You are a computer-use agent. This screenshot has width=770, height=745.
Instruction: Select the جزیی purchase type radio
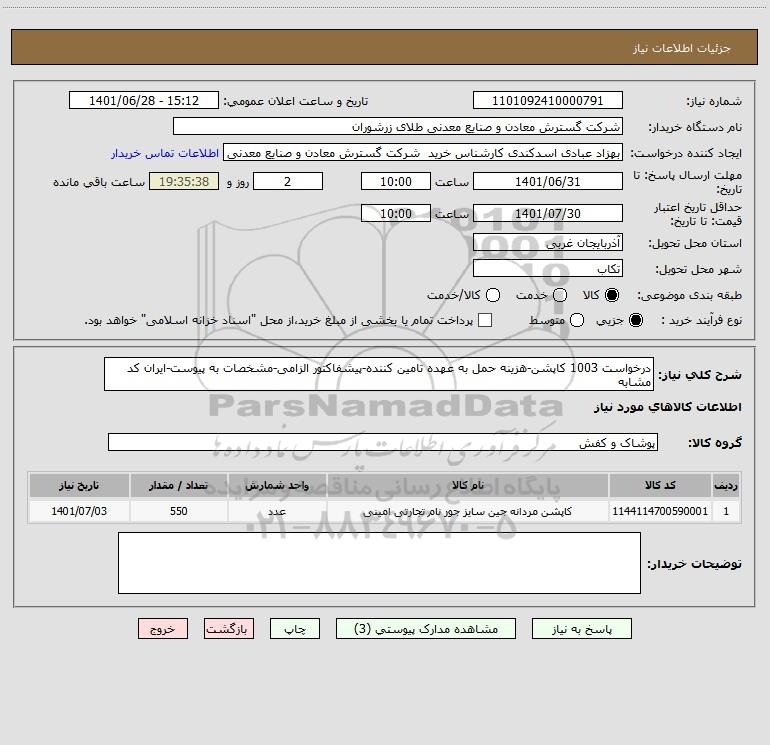tap(635, 320)
